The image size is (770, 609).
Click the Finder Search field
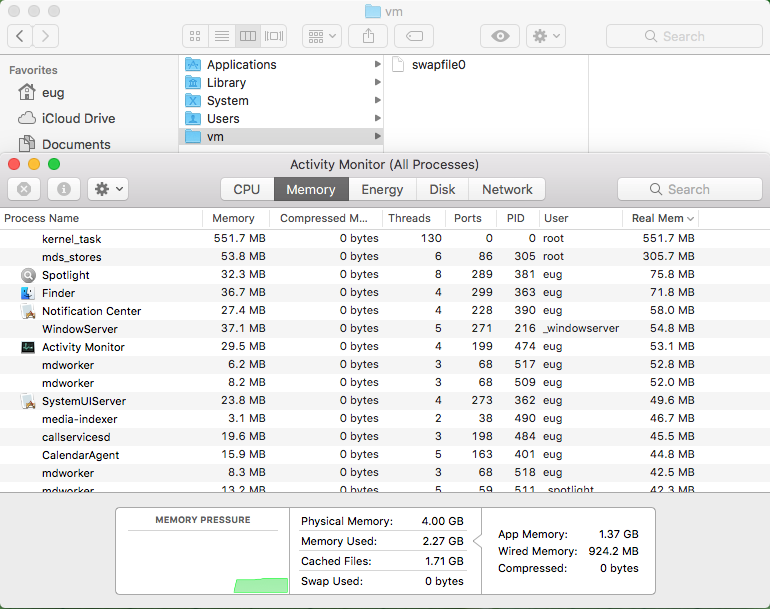pos(684,36)
